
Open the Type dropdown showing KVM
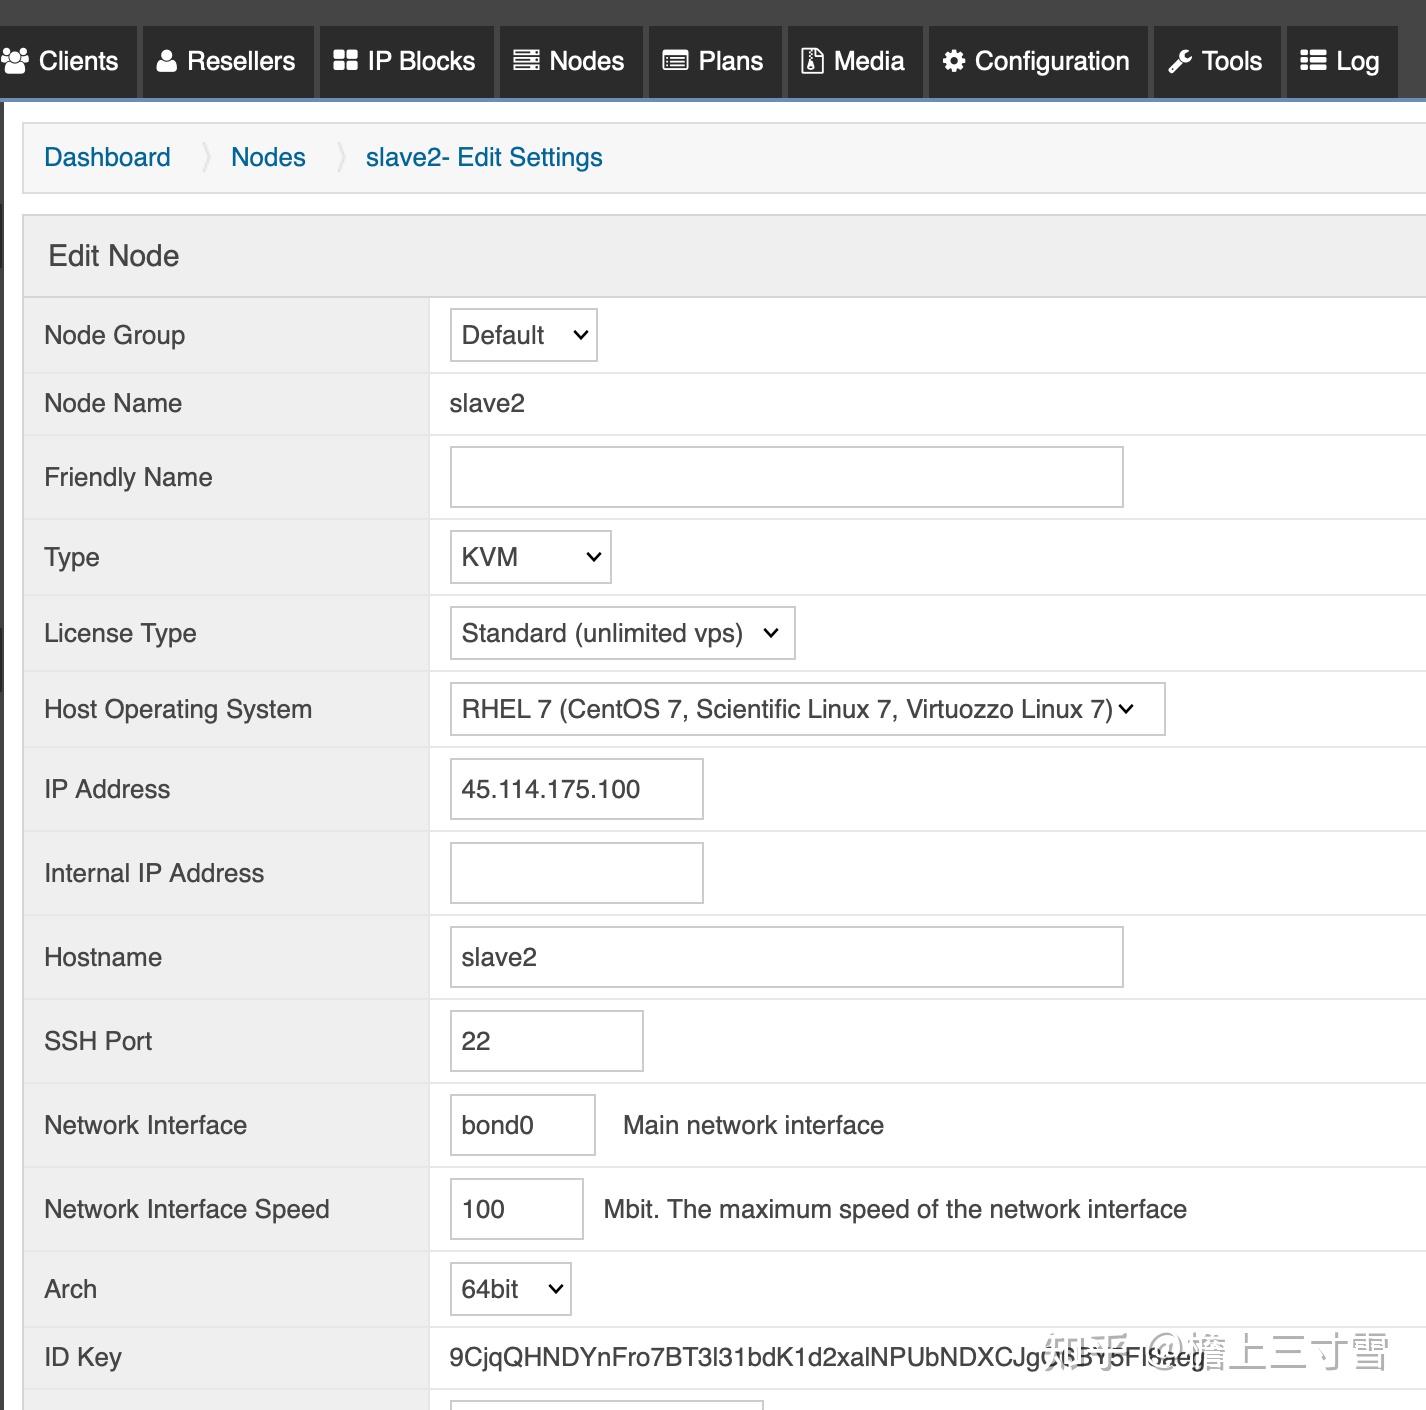click(x=529, y=557)
